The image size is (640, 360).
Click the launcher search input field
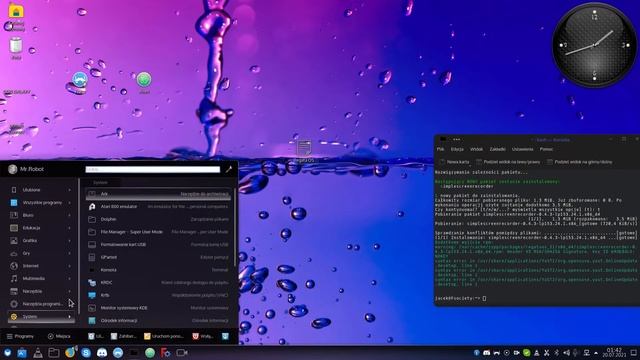(153, 169)
